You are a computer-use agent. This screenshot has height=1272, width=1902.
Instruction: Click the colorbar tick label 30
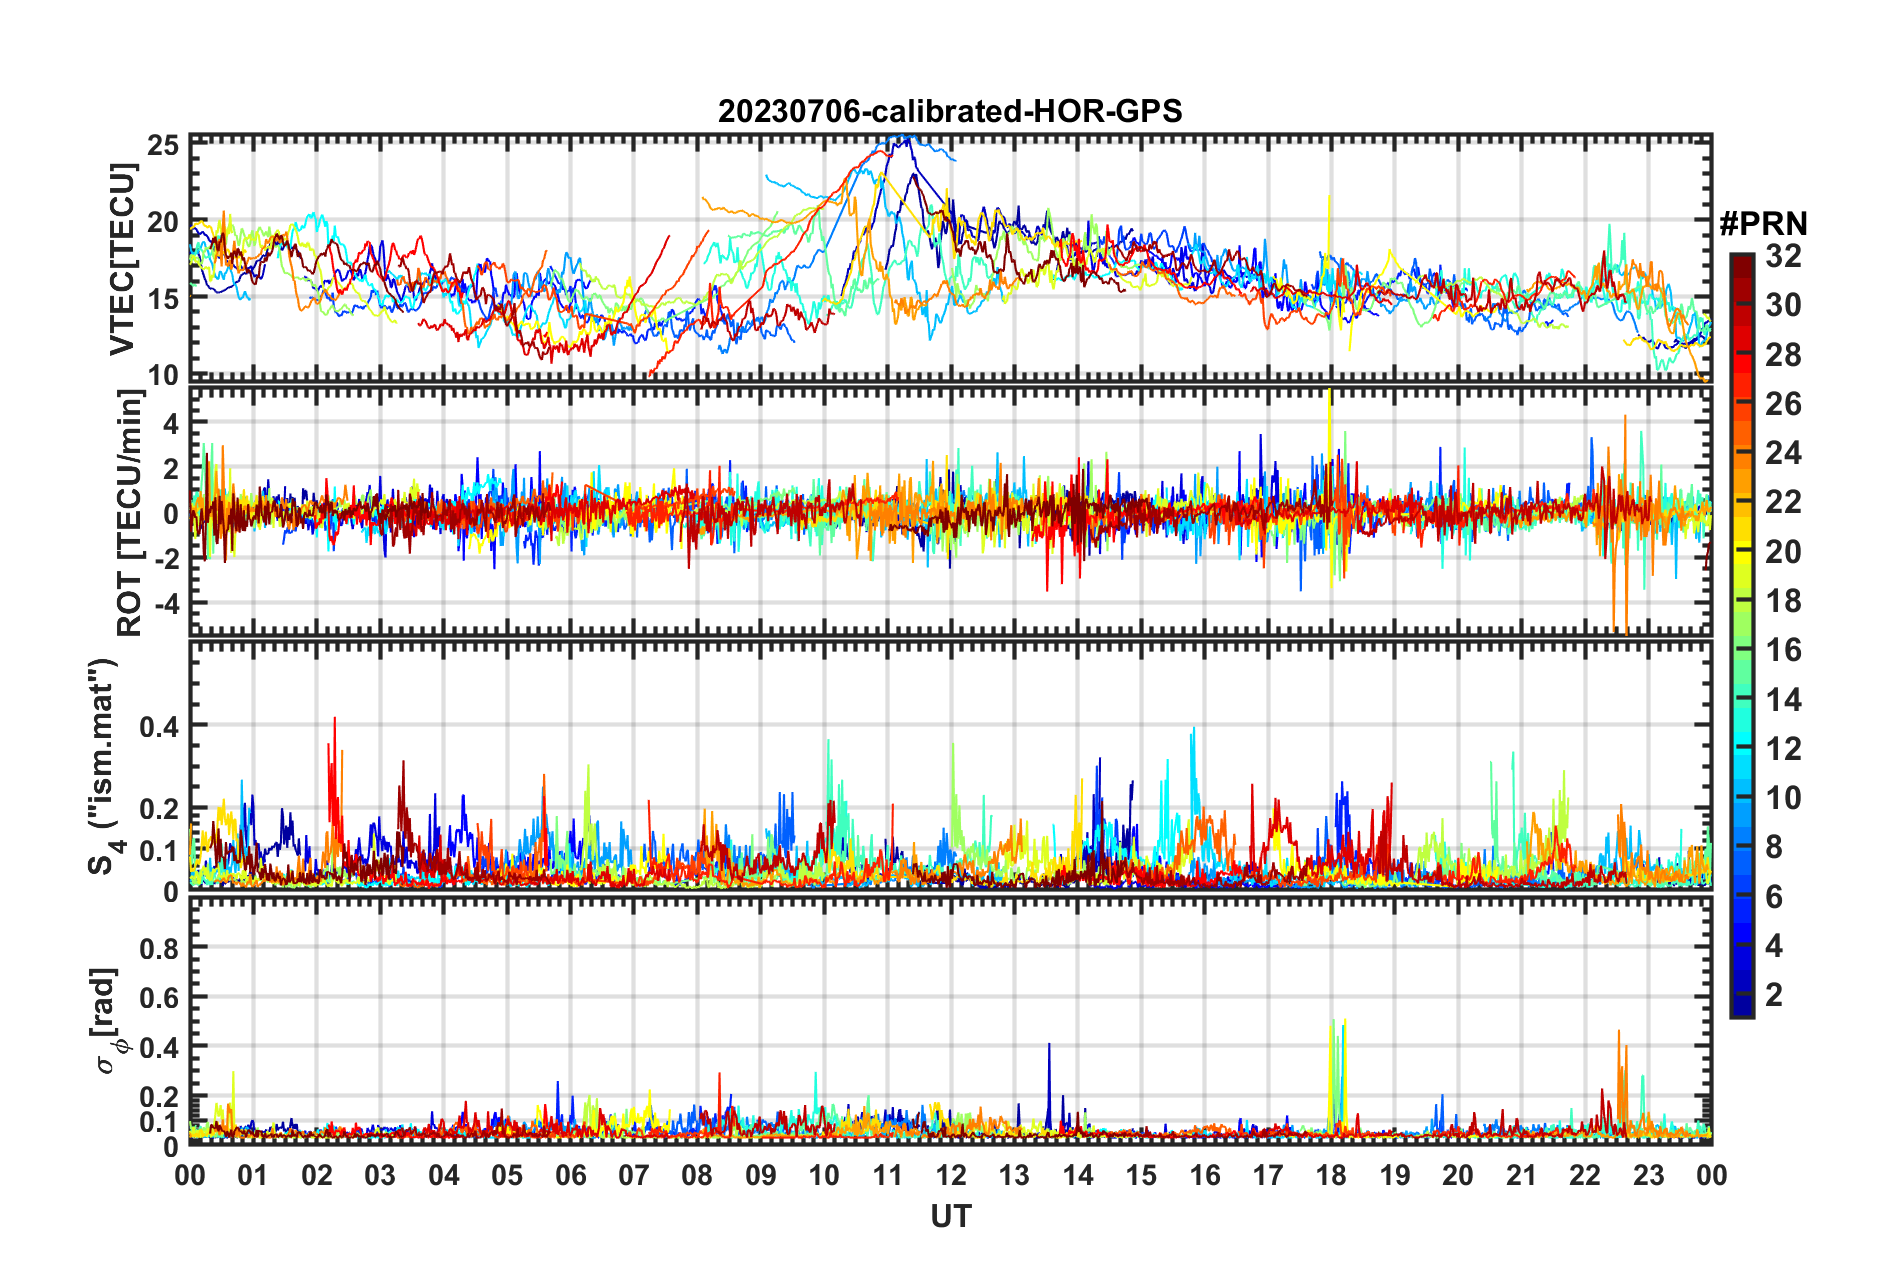click(1783, 305)
